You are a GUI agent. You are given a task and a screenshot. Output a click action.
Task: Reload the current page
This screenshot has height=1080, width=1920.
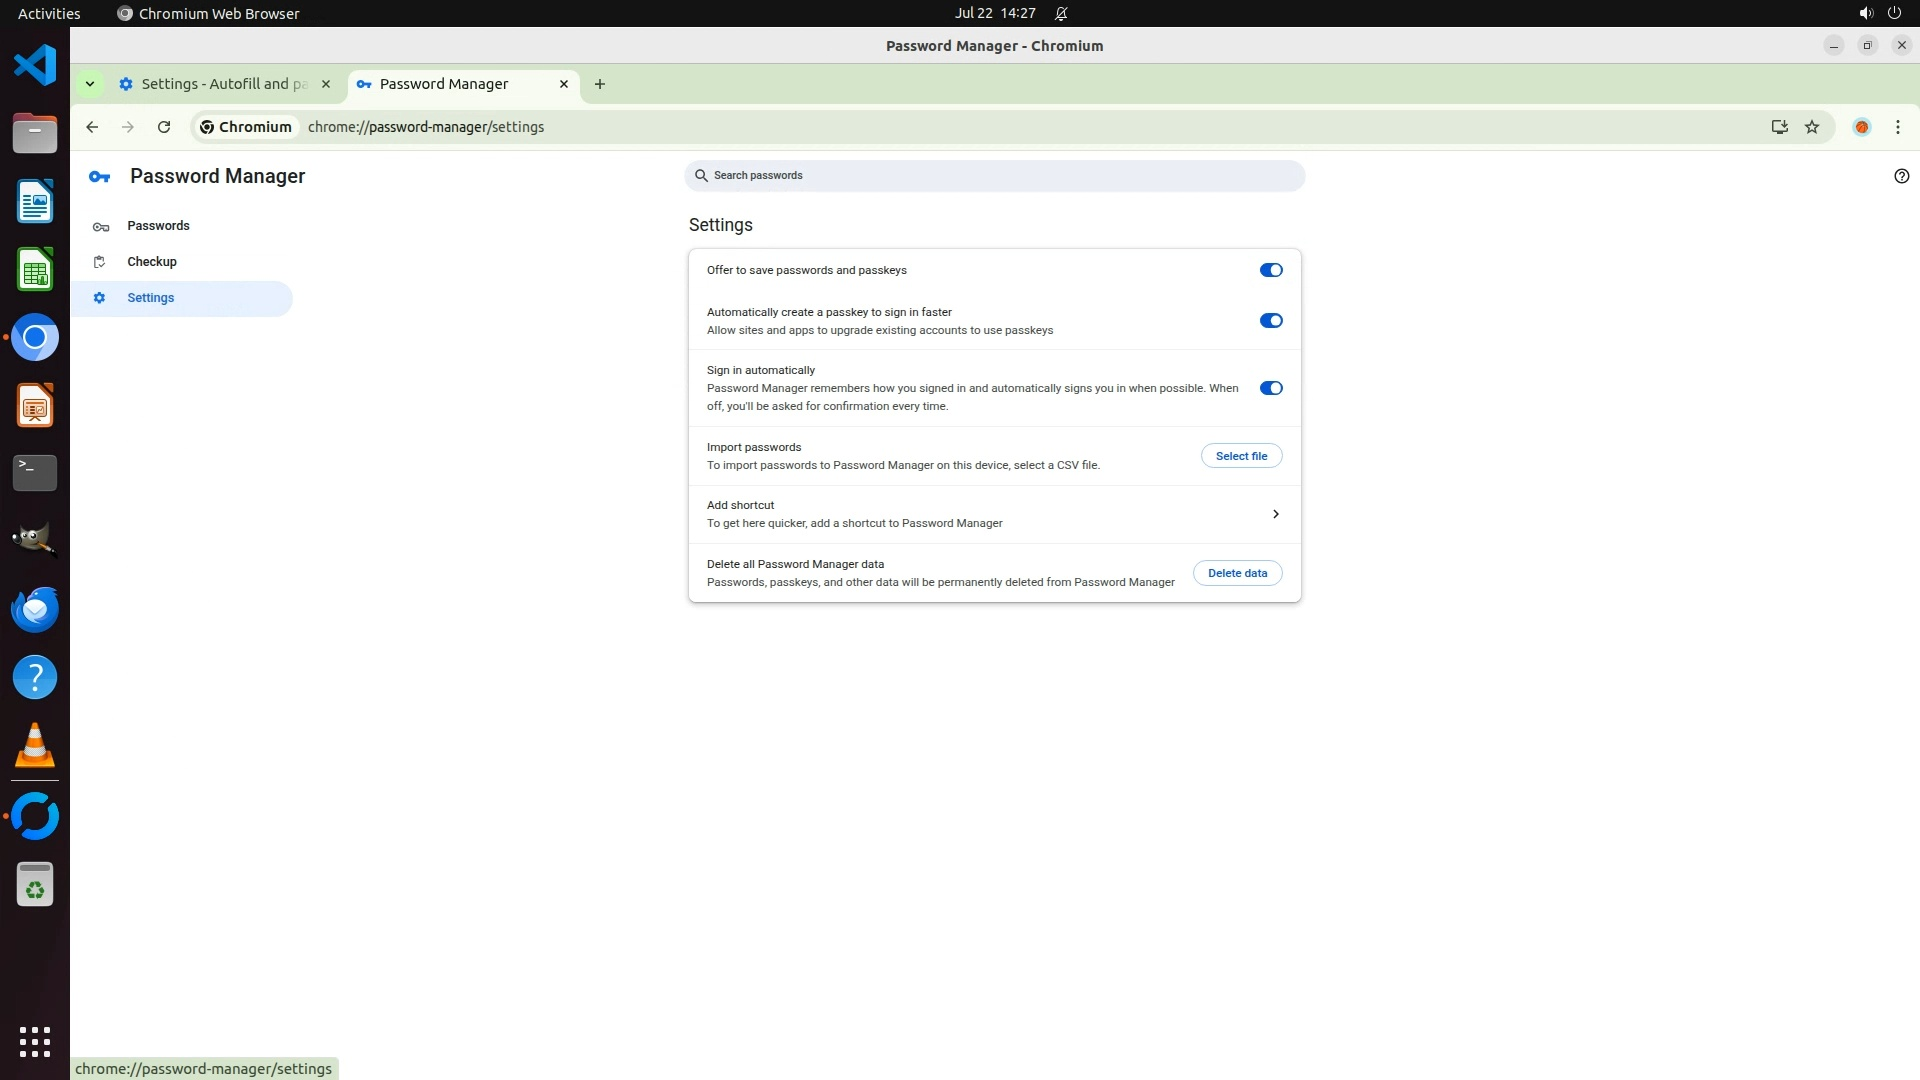[164, 127]
